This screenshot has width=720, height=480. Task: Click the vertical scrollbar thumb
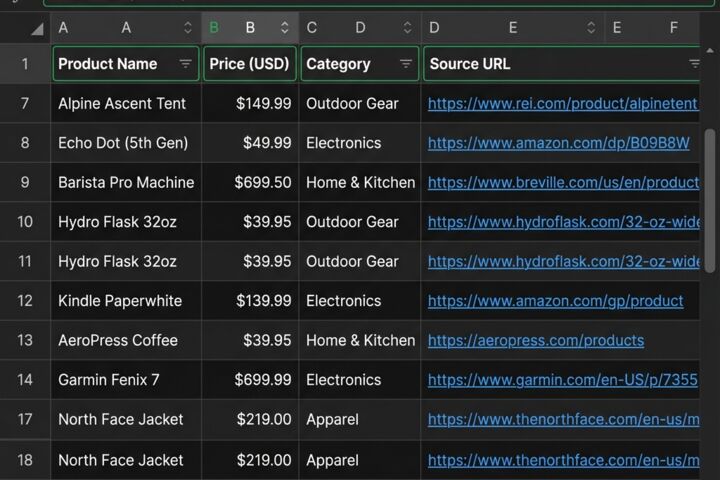click(x=710, y=201)
